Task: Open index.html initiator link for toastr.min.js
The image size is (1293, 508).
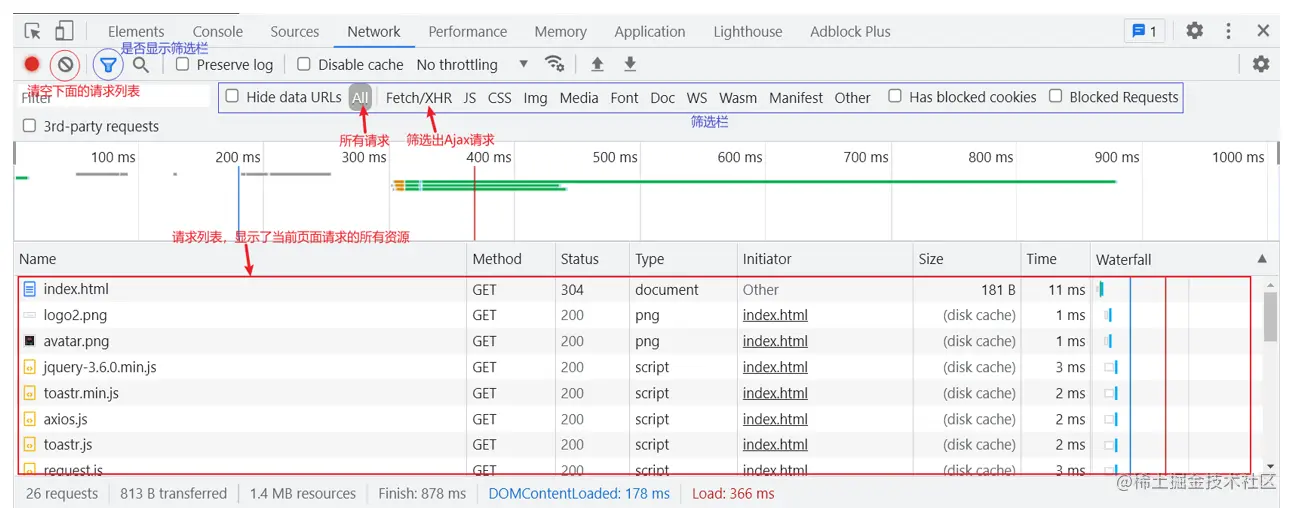Action: 775,393
